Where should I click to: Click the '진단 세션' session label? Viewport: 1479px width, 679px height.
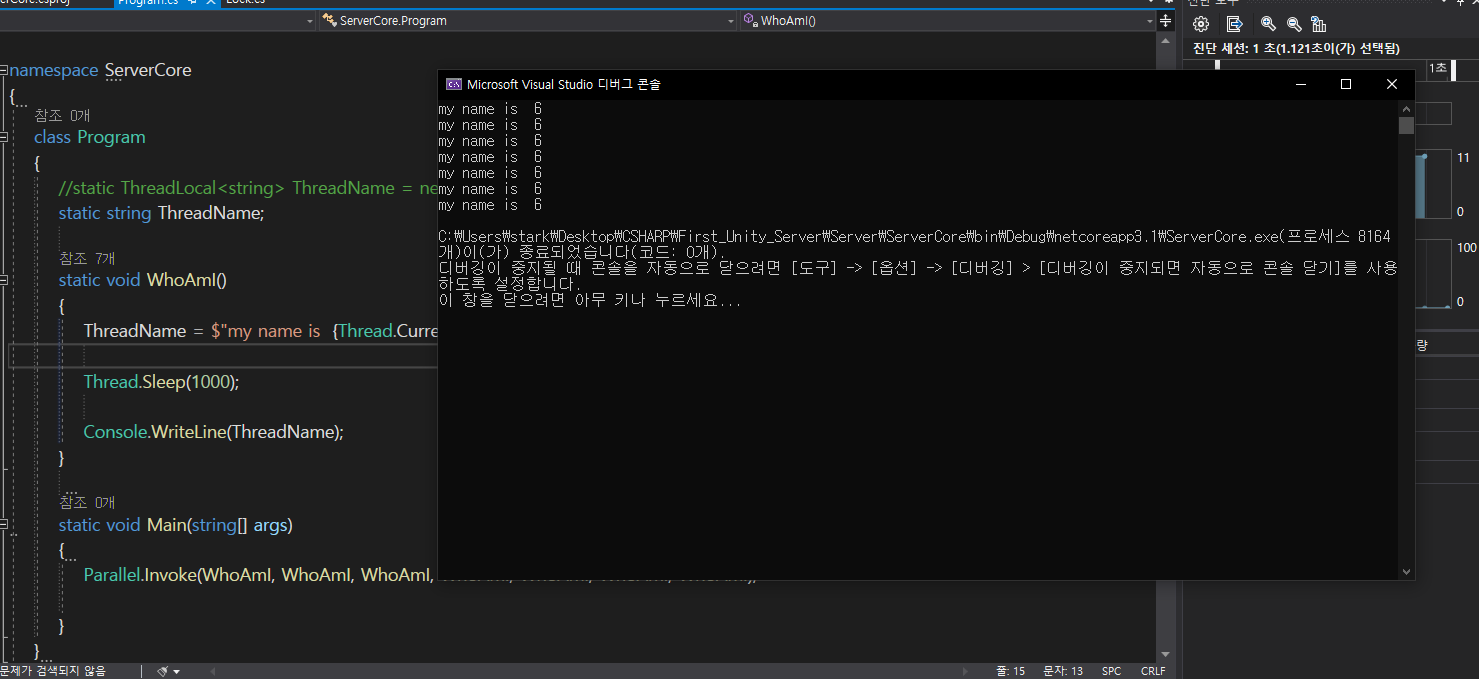pyautogui.click(x=1296, y=48)
